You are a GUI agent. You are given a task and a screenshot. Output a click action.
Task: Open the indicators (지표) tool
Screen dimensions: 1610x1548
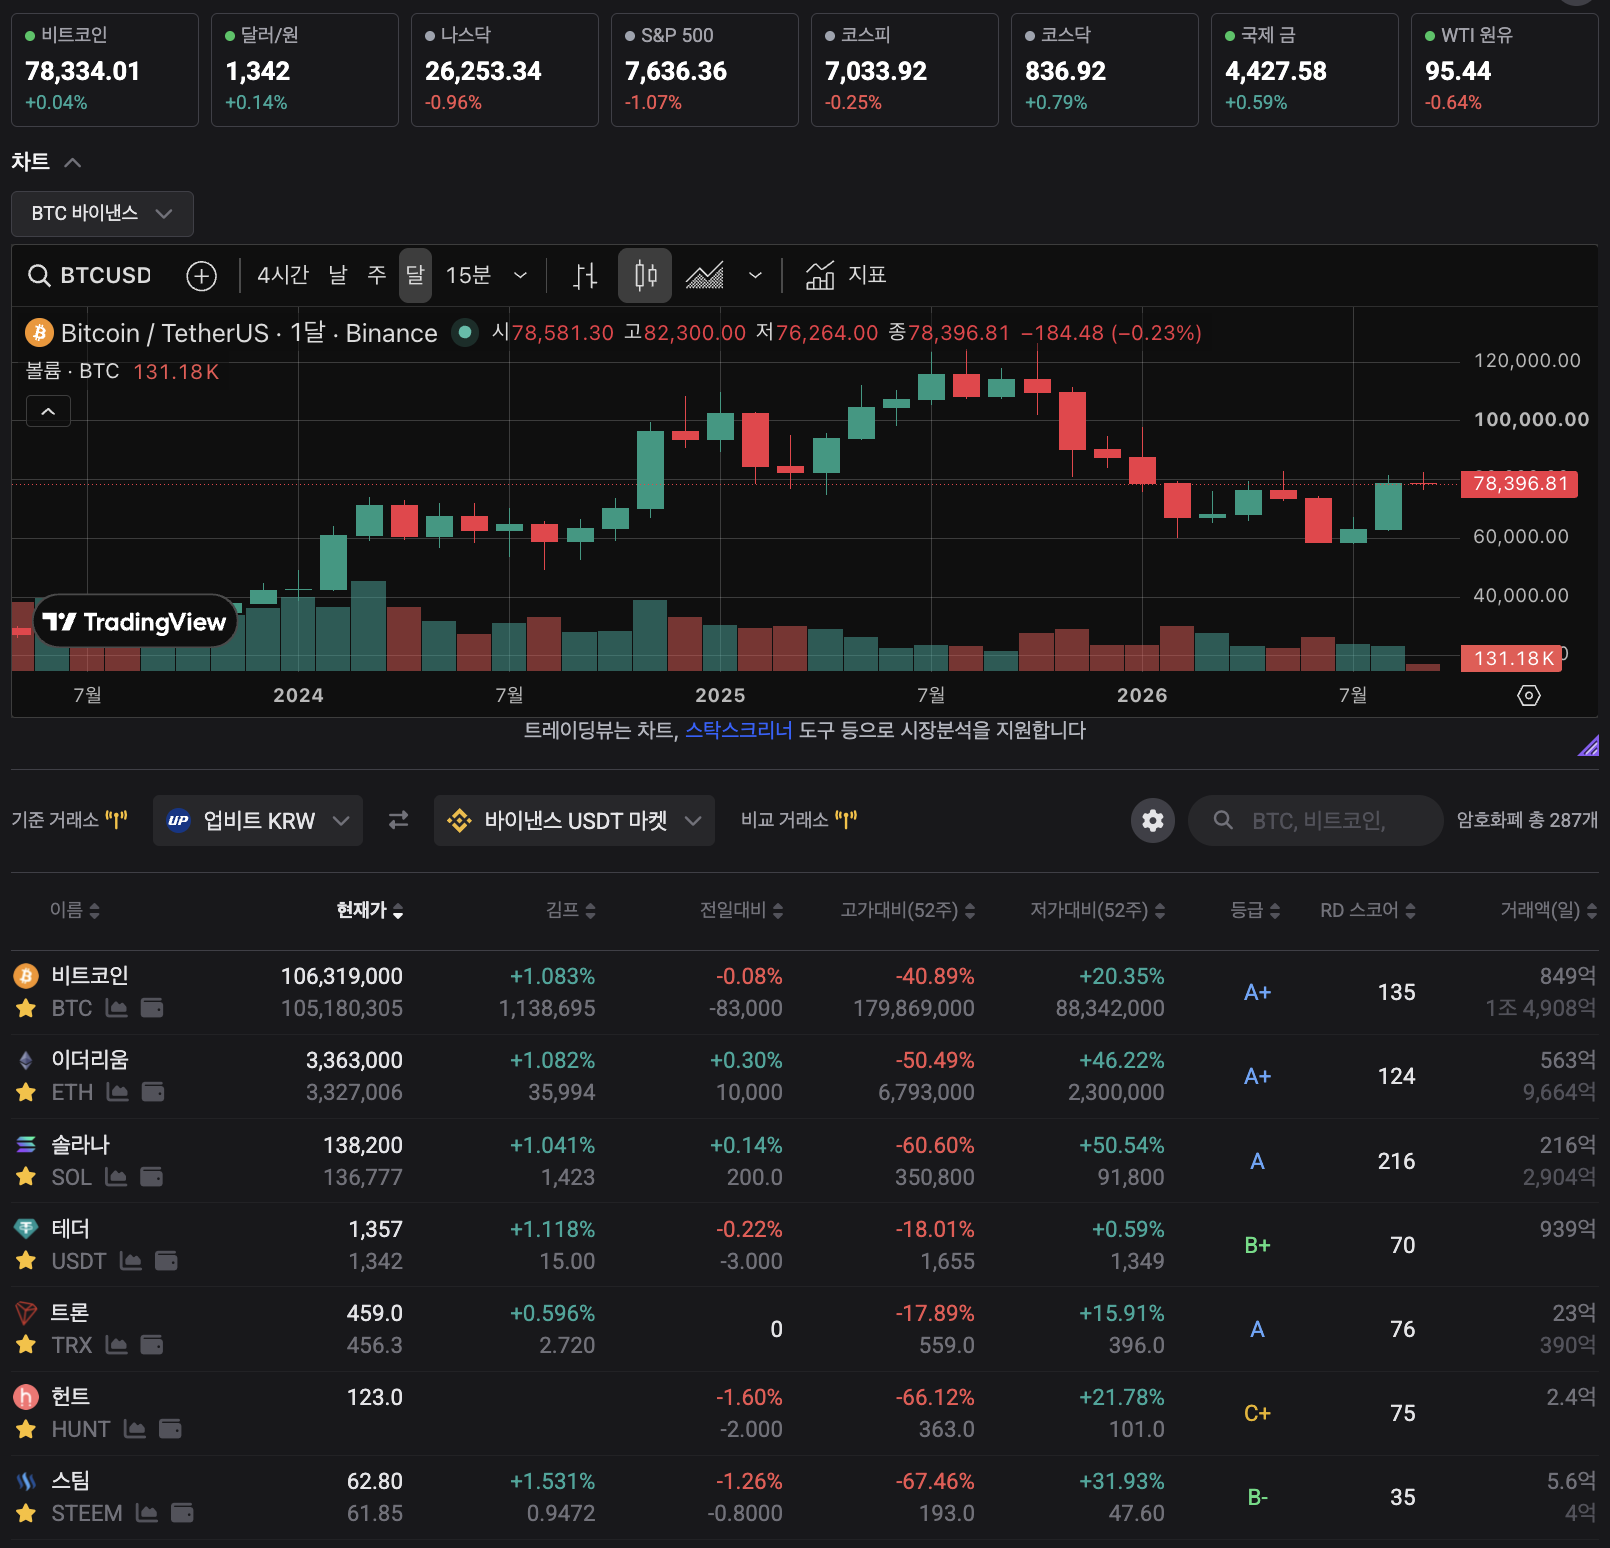(846, 275)
